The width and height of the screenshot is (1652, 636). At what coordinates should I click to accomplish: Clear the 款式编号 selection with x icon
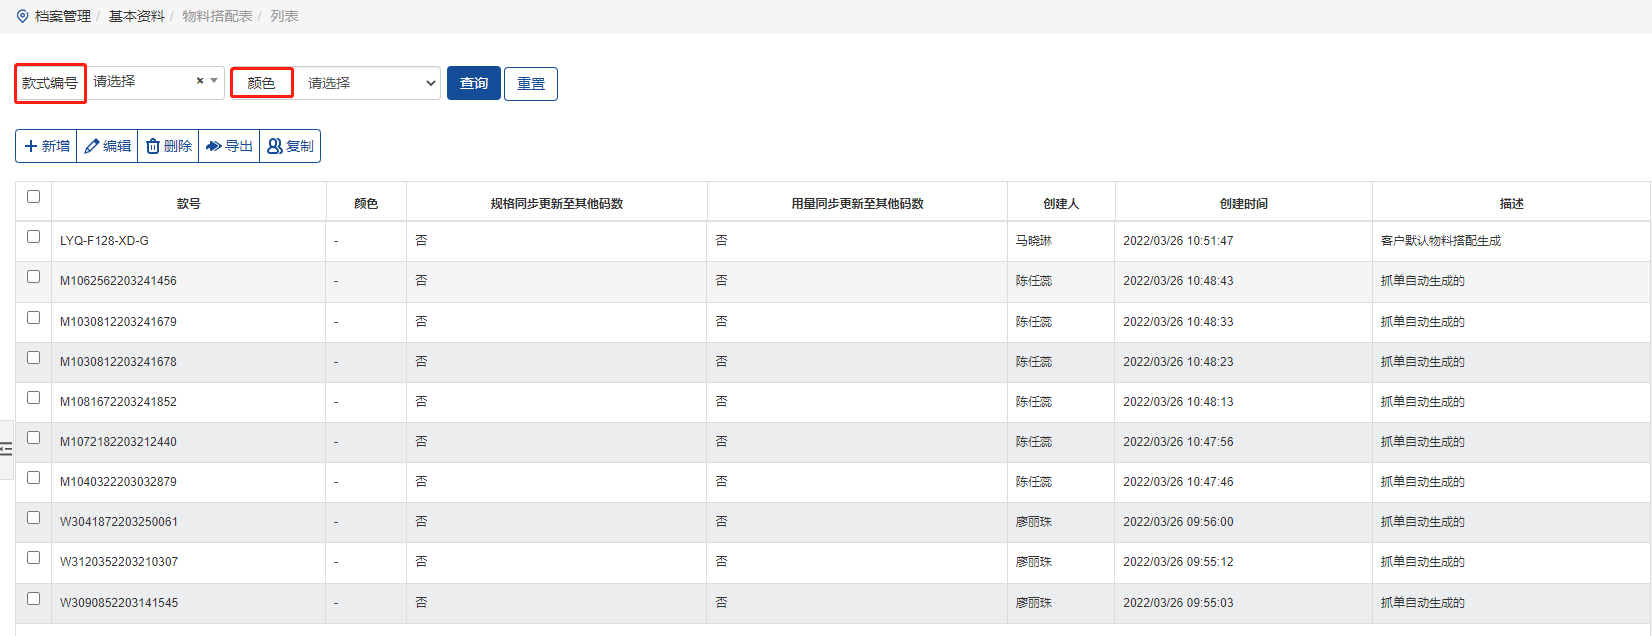click(x=200, y=81)
